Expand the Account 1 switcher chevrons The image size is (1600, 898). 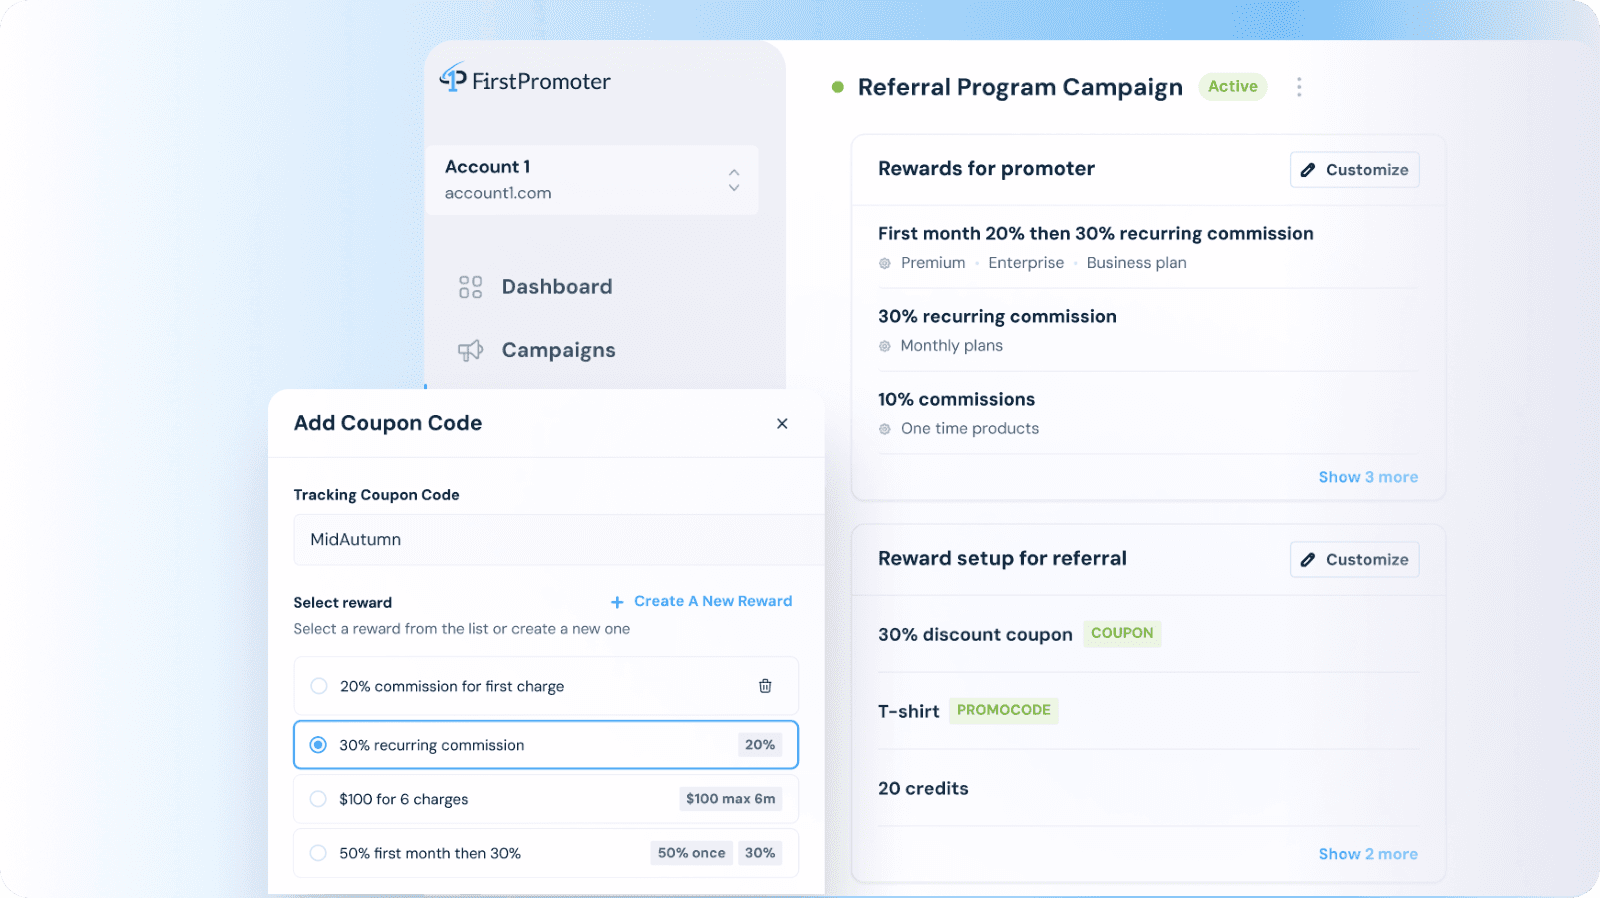tap(734, 180)
